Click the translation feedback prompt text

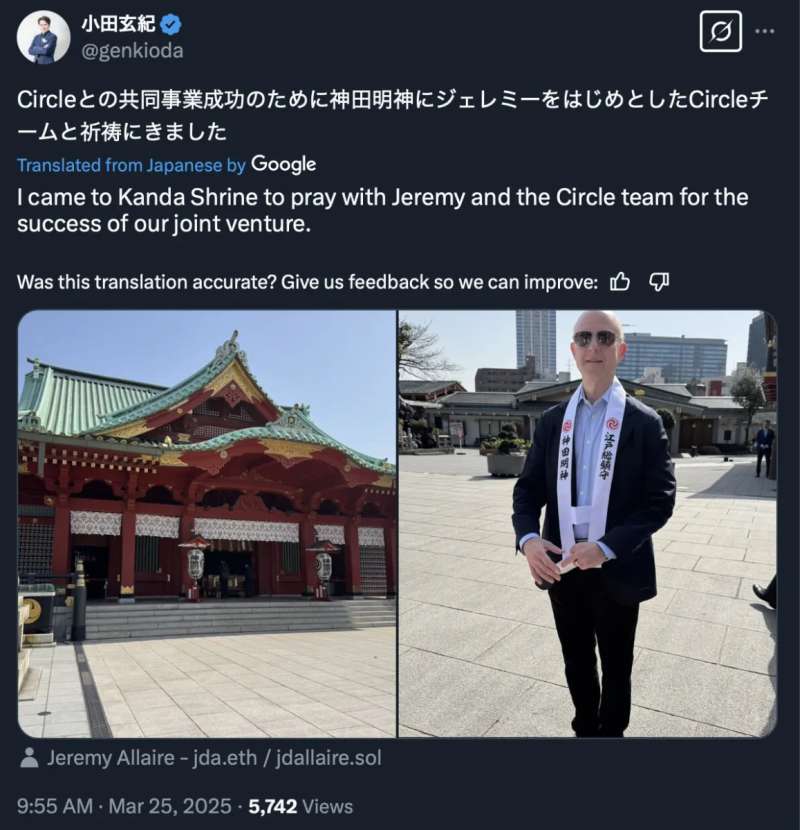coord(308,282)
